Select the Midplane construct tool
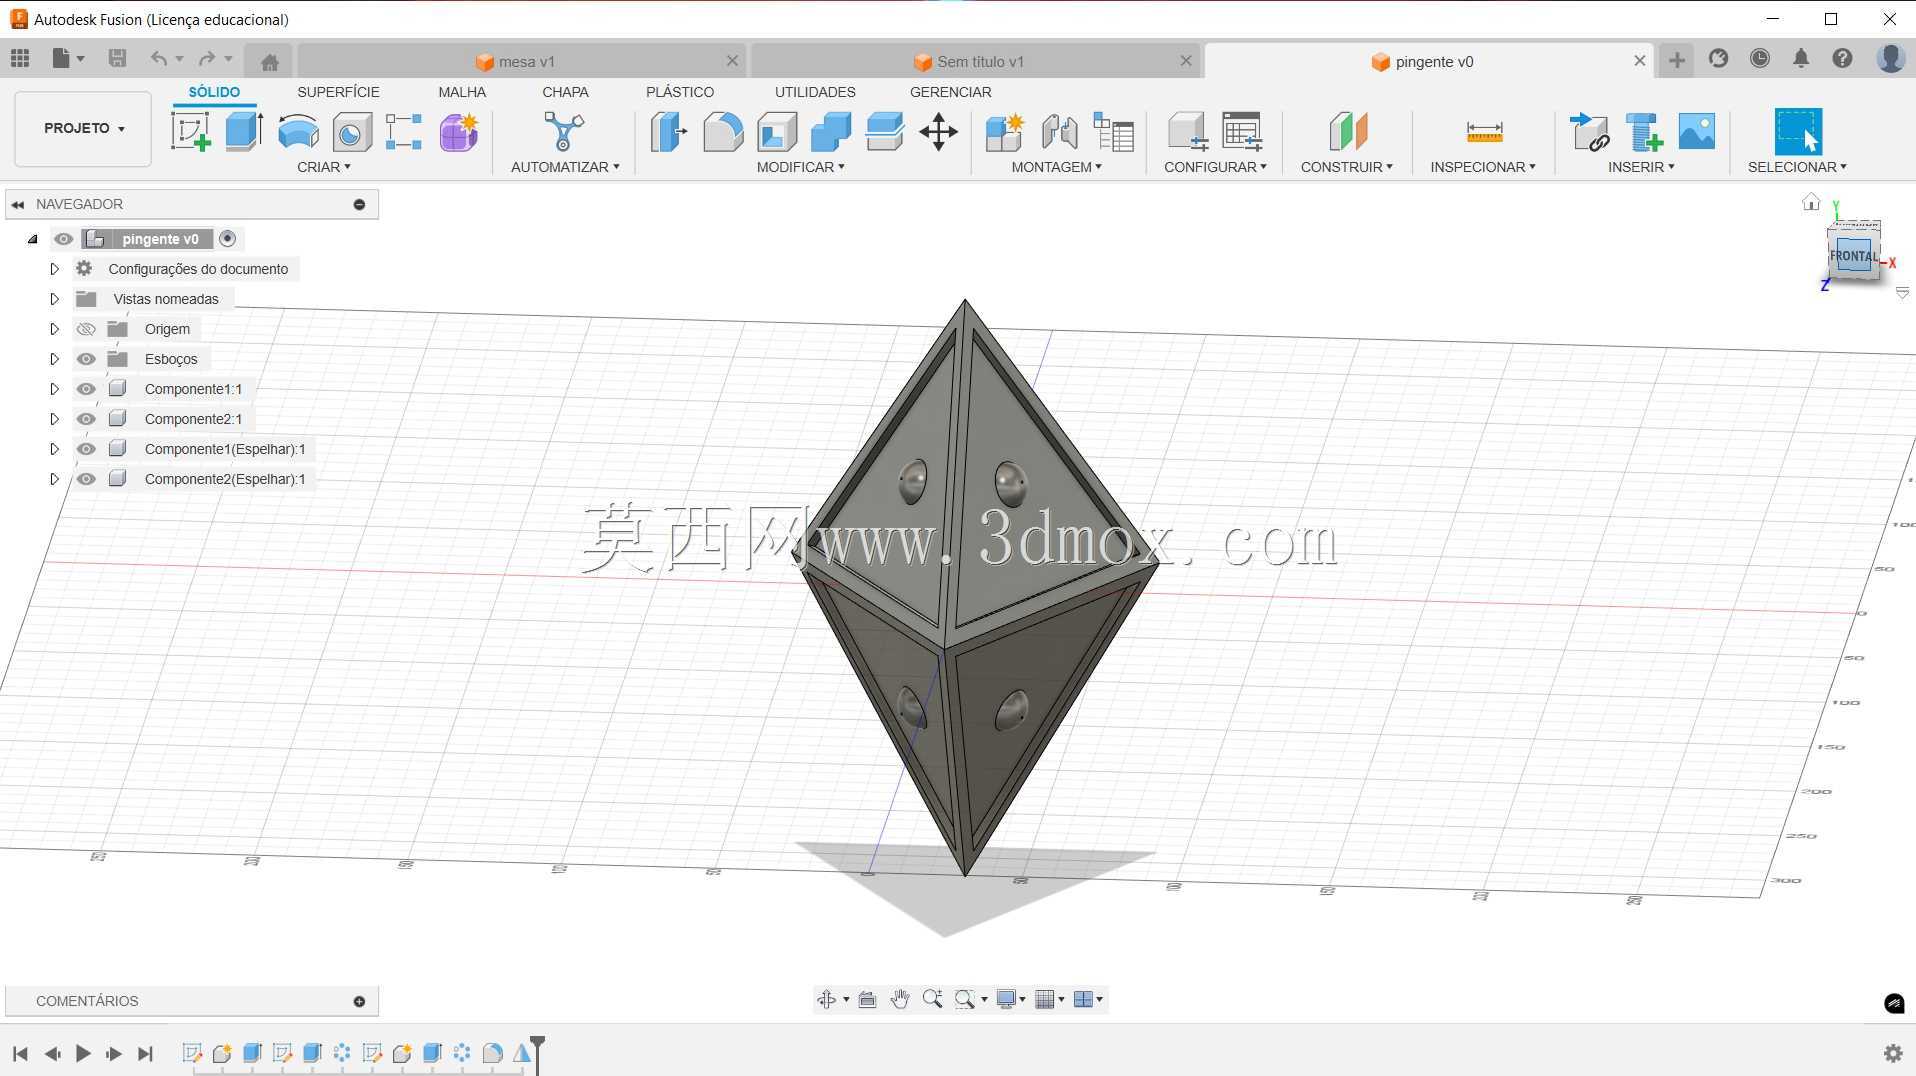1916x1076 pixels. [x=1347, y=132]
